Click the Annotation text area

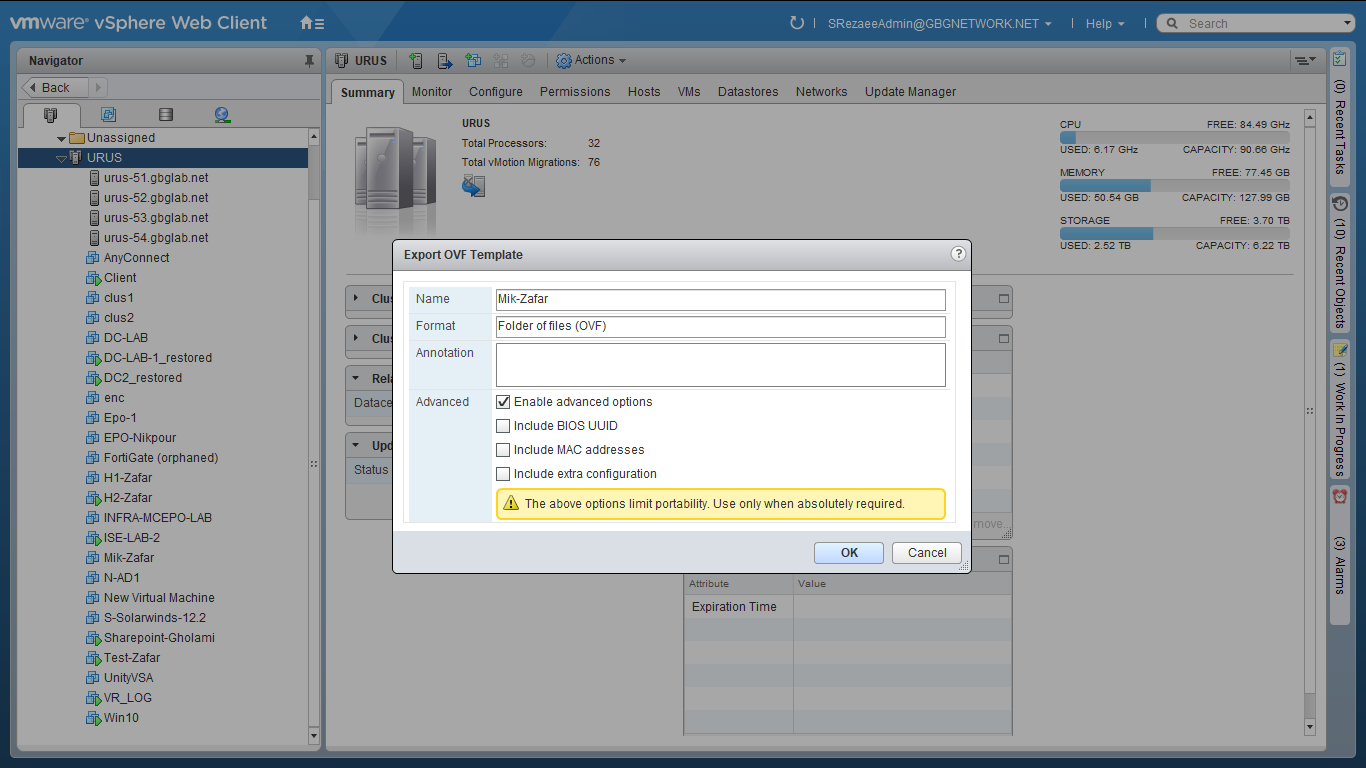click(720, 365)
